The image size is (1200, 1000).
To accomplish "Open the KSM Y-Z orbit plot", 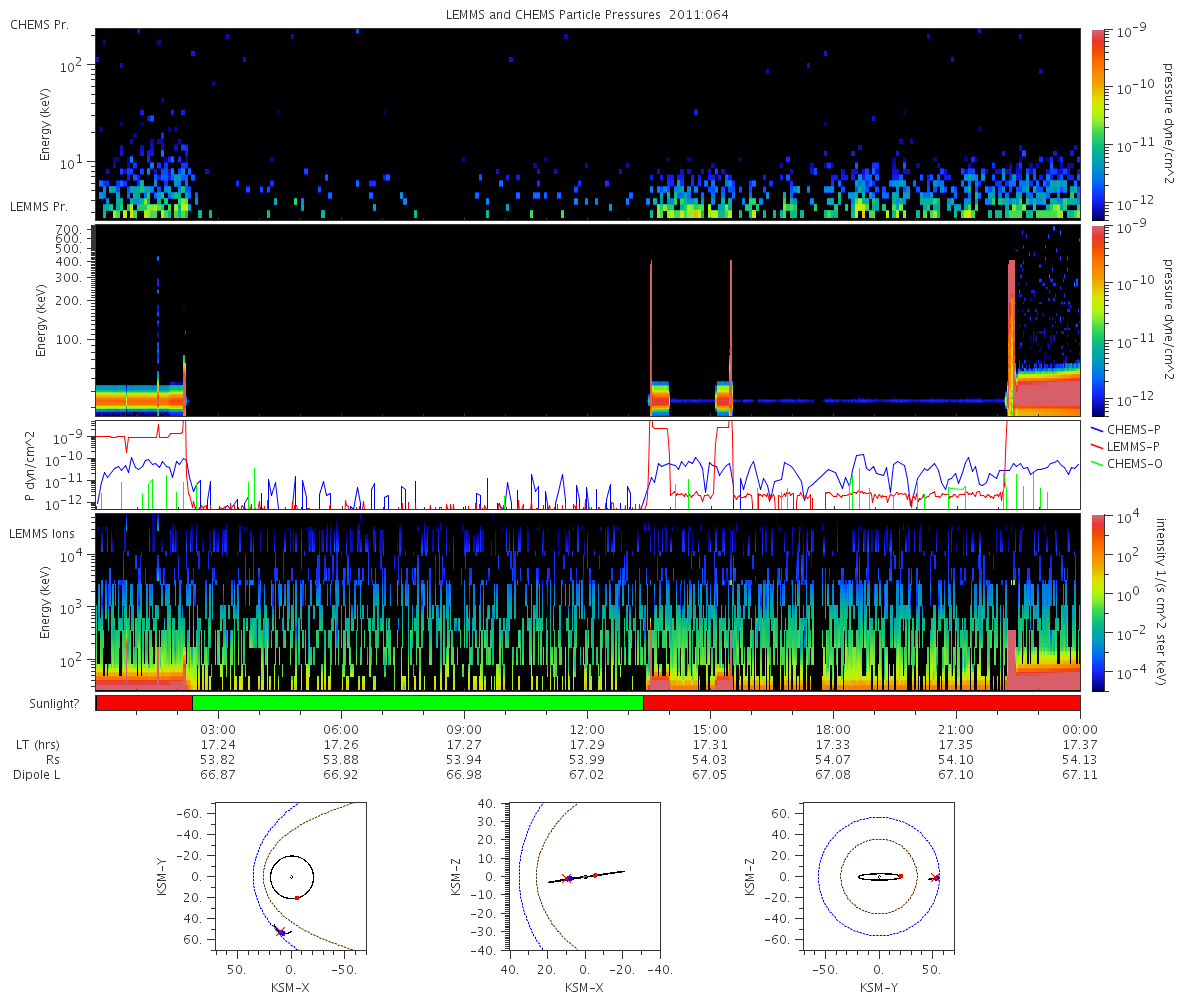I will pyautogui.click(x=879, y=876).
